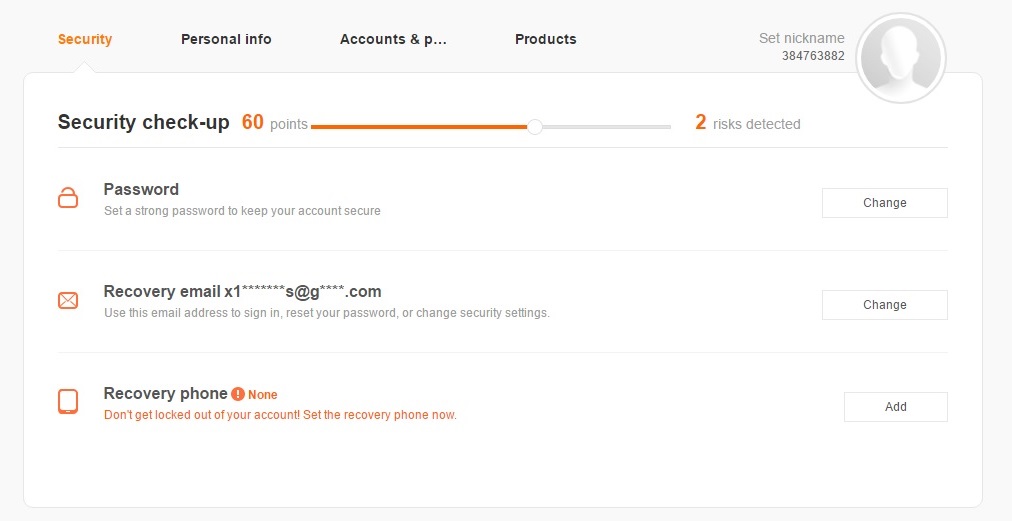
Task: Go to the Accounts & p... tab
Action: [x=393, y=39]
